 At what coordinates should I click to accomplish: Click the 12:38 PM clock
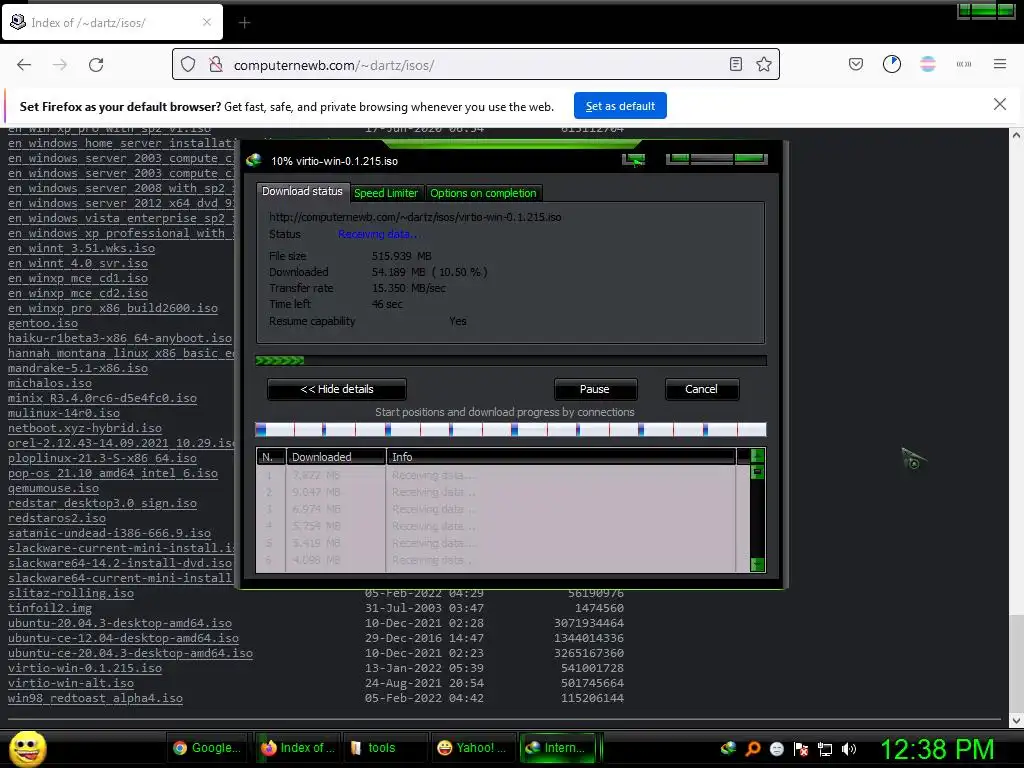pyautogui.click(x=937, y=749)
